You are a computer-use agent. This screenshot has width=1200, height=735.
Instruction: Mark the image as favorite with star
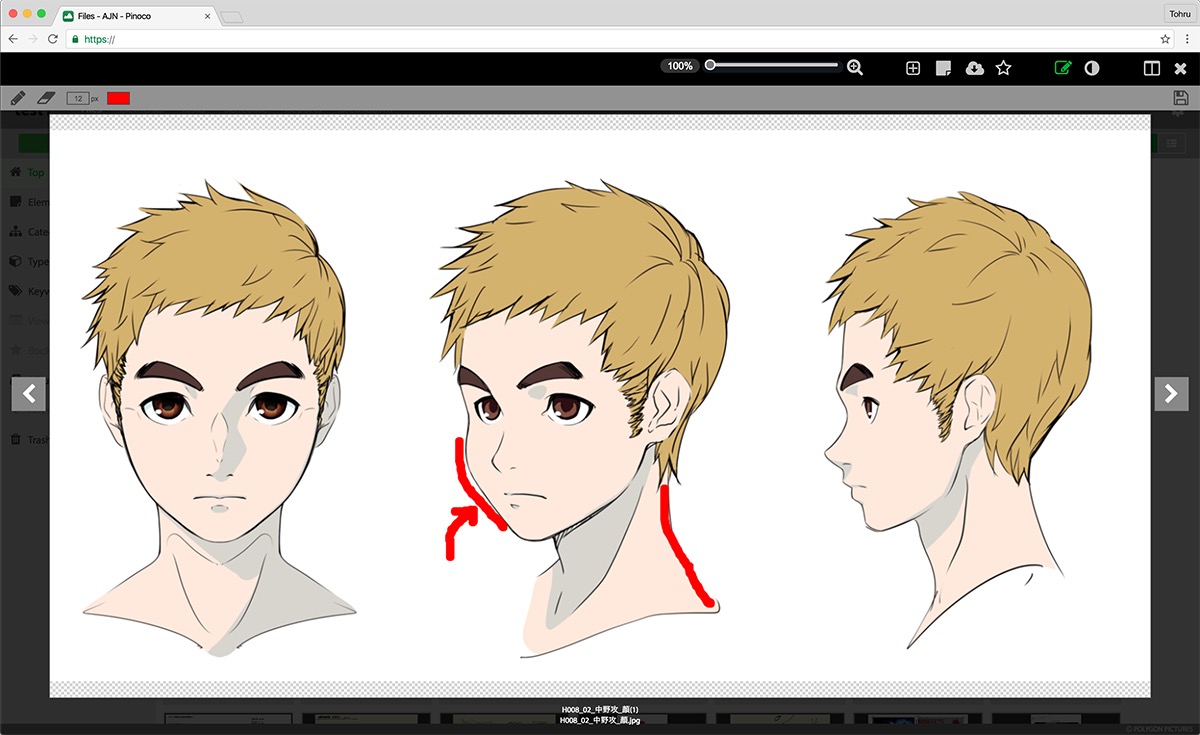click(1004, 68)
